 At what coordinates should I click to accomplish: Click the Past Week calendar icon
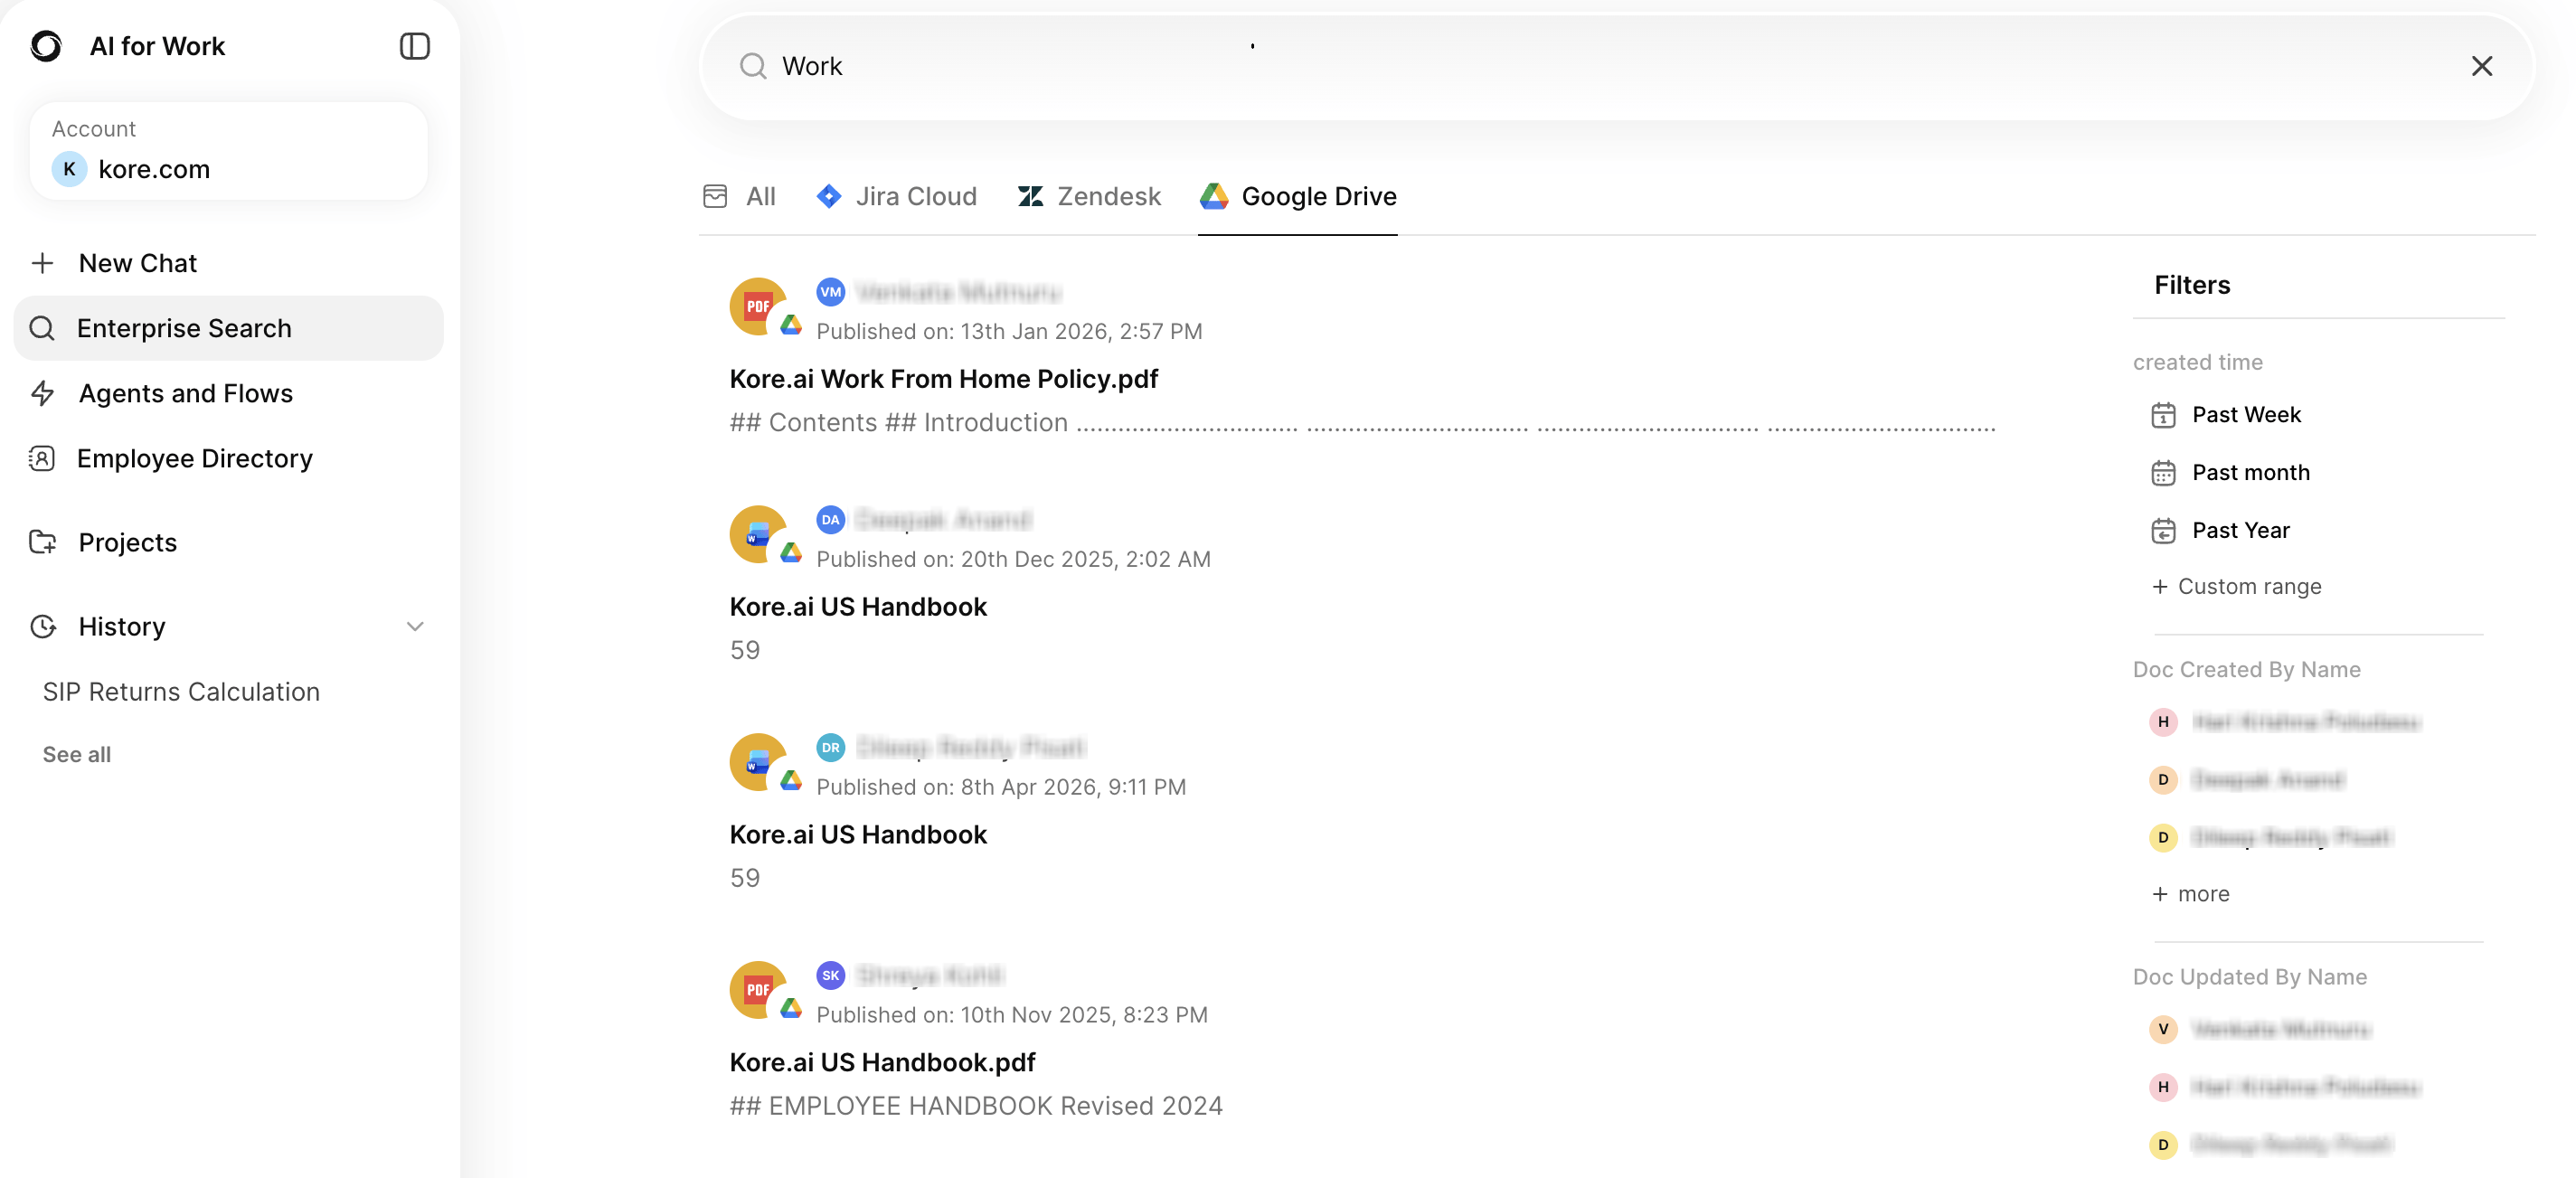tap(2162, 415)
